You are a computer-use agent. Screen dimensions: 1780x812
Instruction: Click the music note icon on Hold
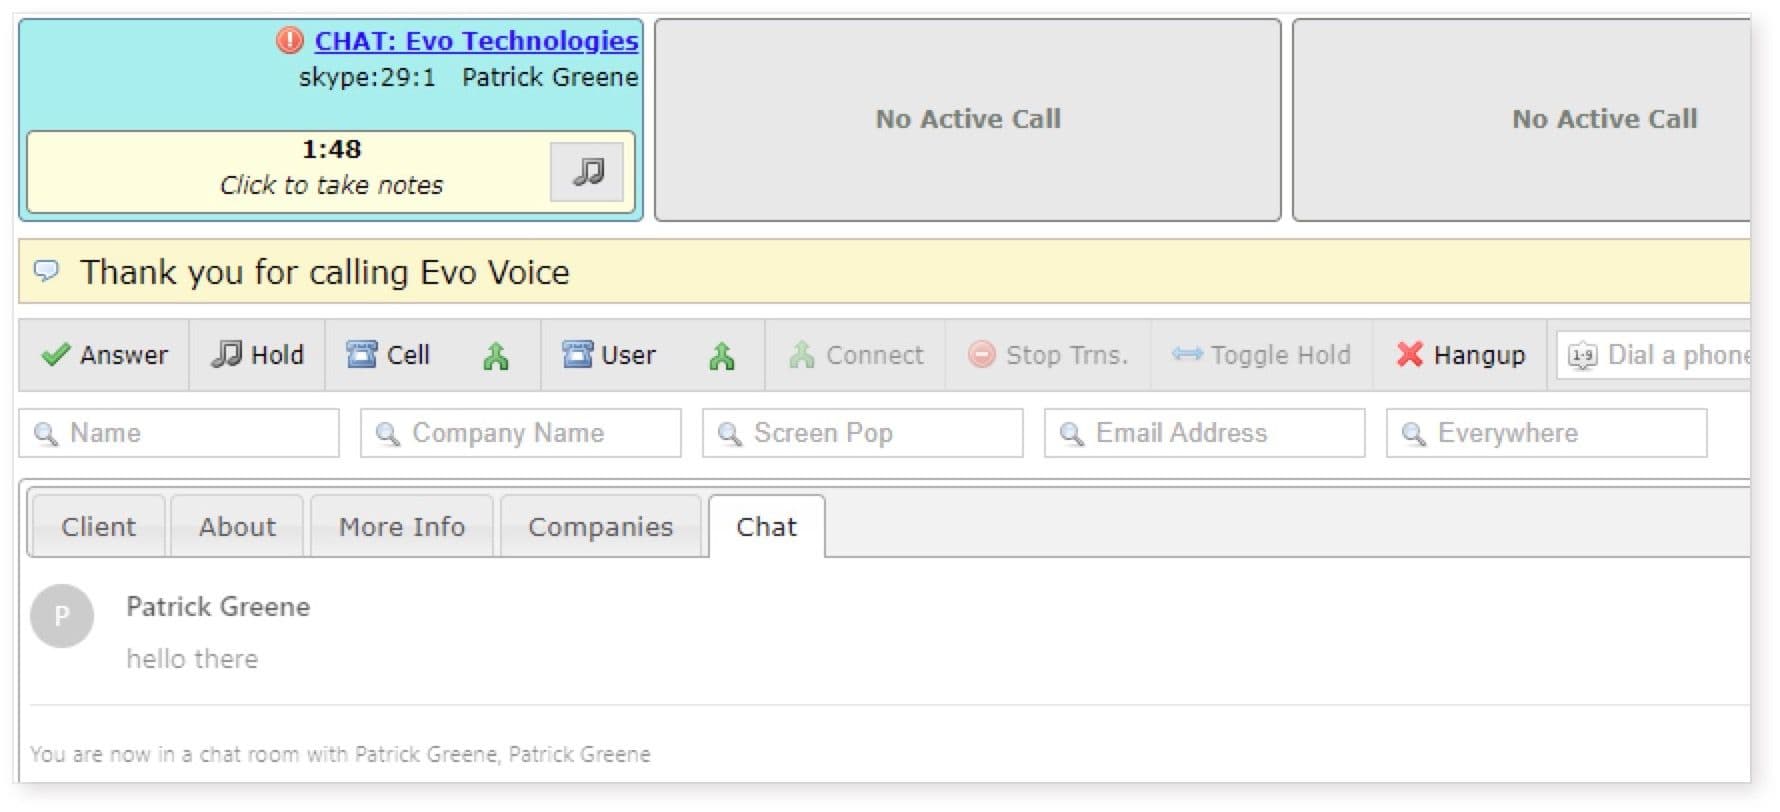coord(226,355)
